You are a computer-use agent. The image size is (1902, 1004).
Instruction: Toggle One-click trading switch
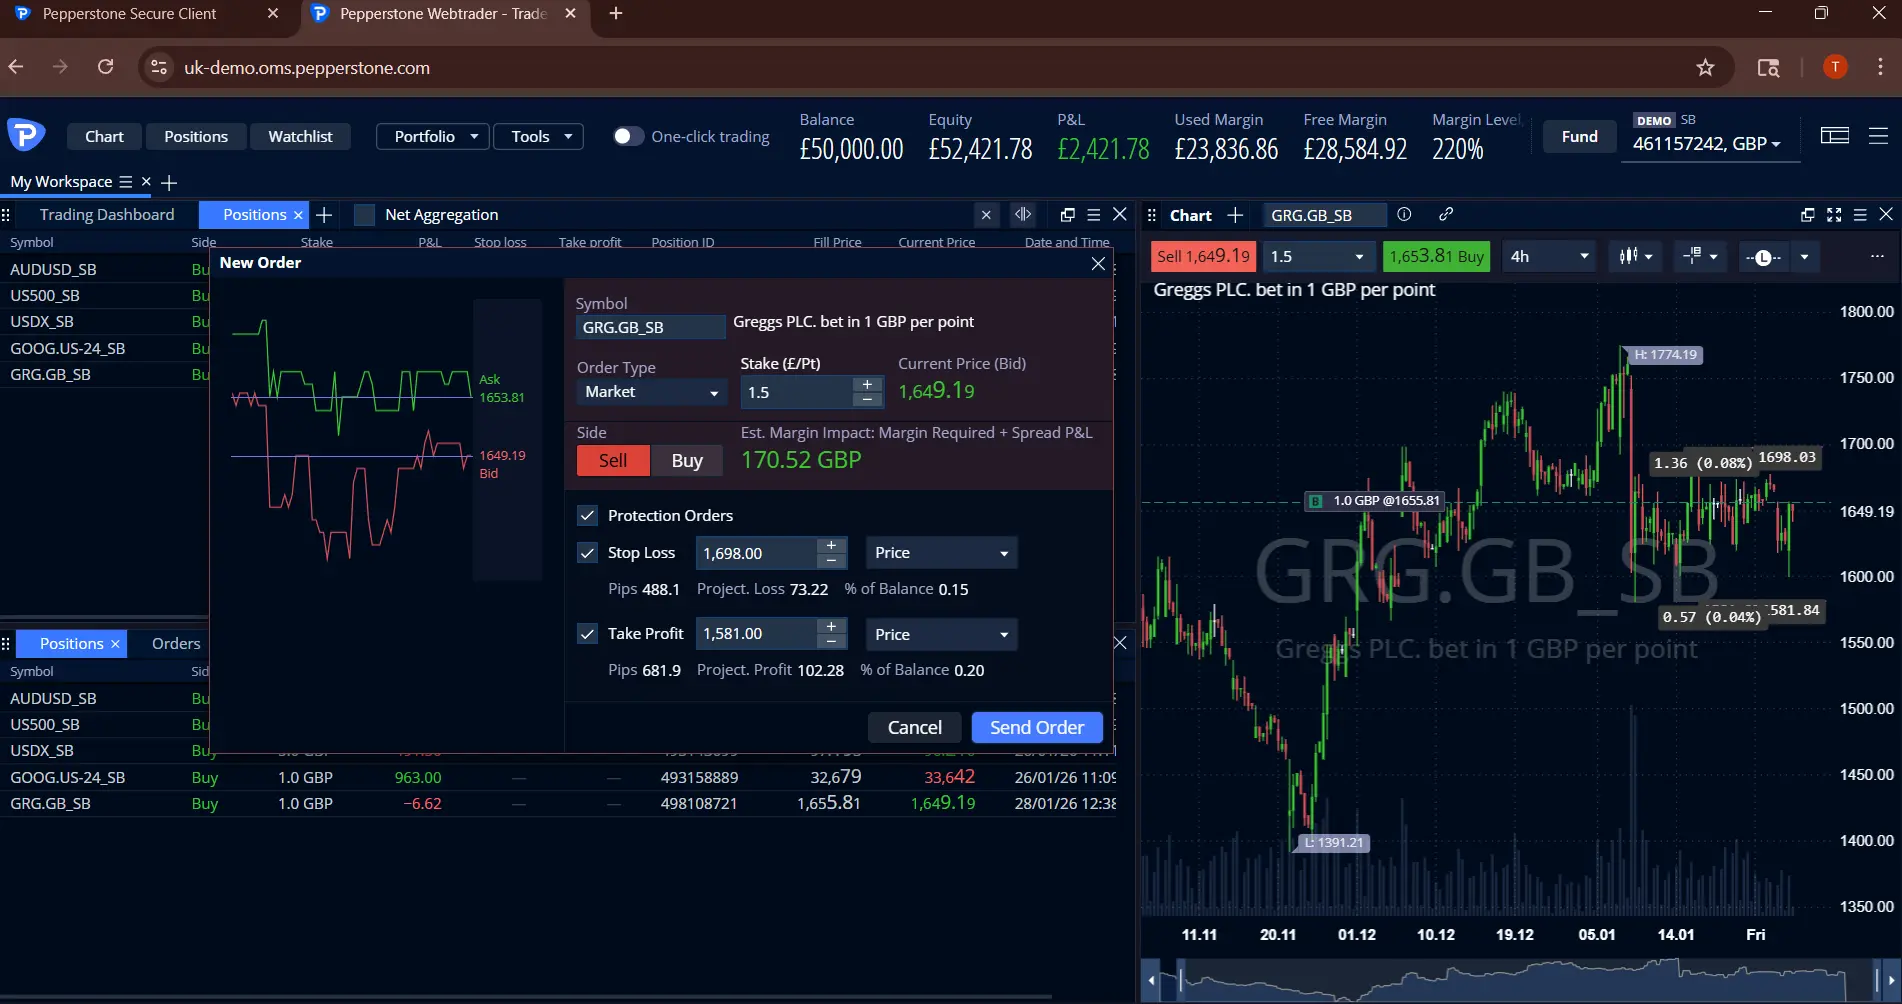[627, 136]
